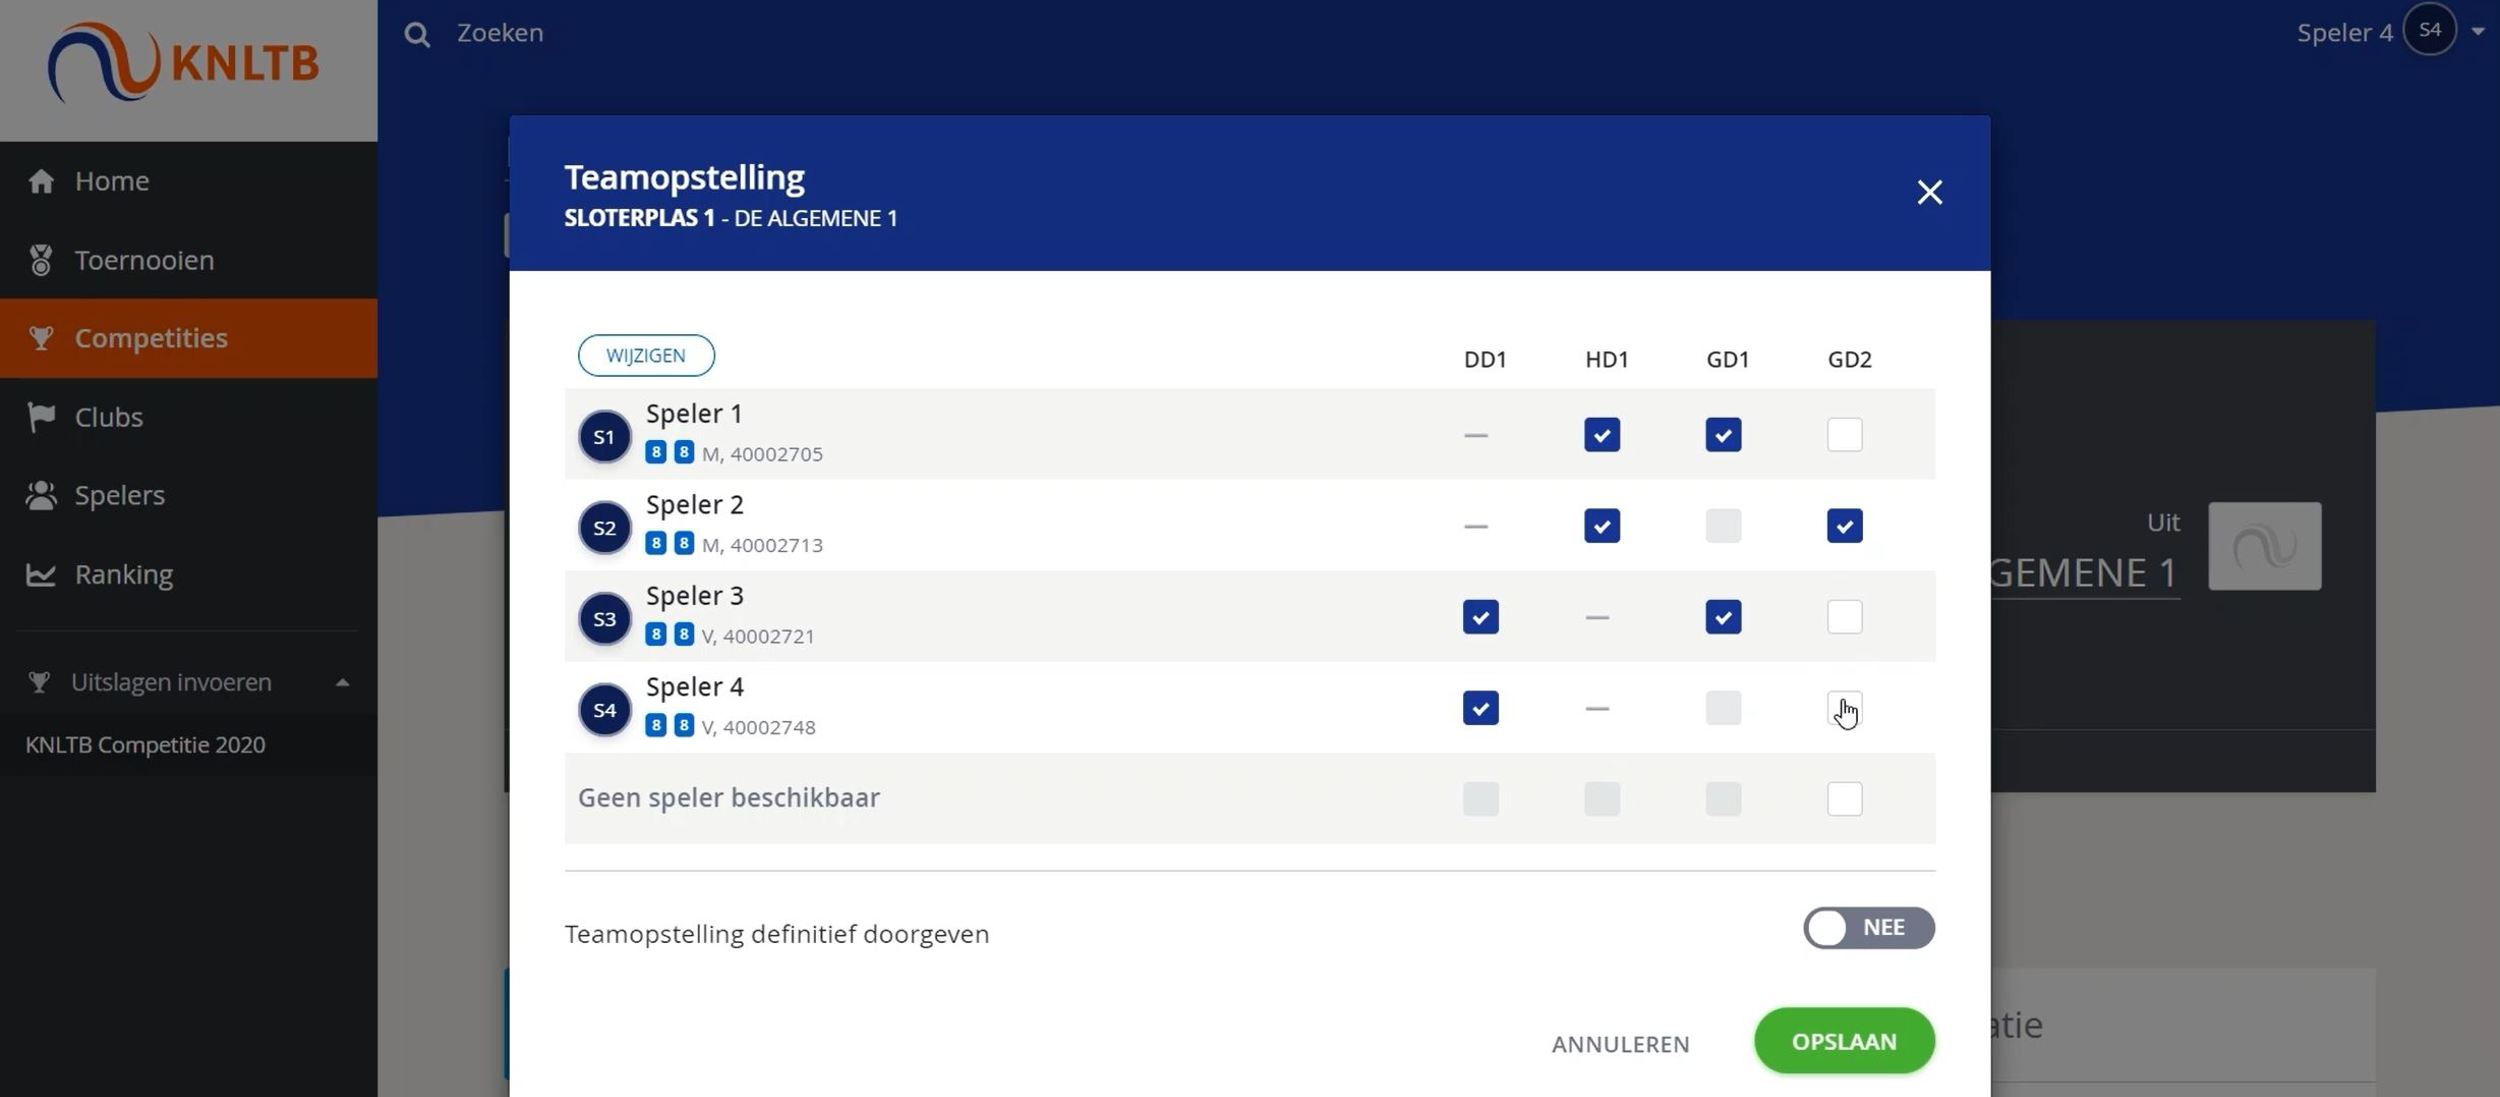The width and height of the screenshot is (2500, 1097).
Task: Click the Clubs flag icon
Action: click(x=41, y=417)
